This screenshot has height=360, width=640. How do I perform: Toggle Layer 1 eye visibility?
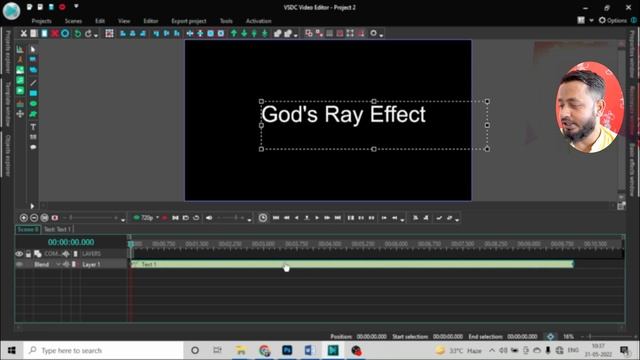pyautogui.click(x=19, y=264)
